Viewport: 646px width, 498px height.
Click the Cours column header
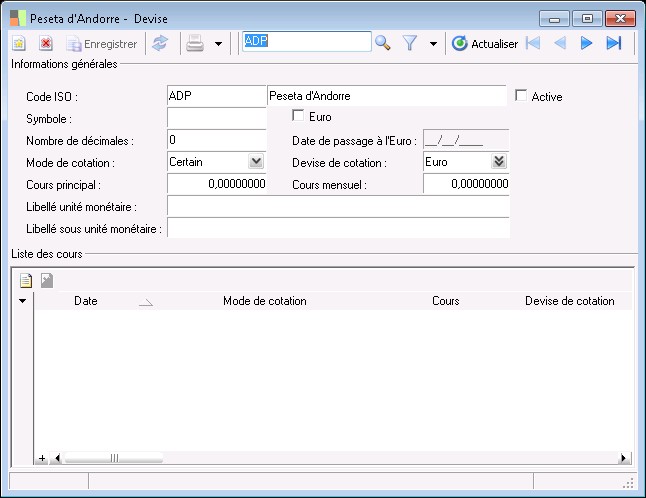pos(445,301)
